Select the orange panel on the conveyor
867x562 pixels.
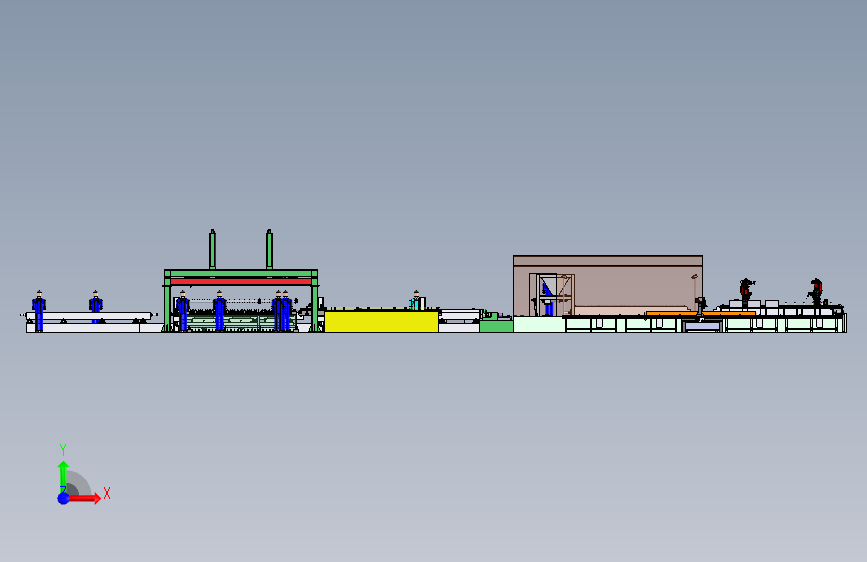(x=700, y=314)
